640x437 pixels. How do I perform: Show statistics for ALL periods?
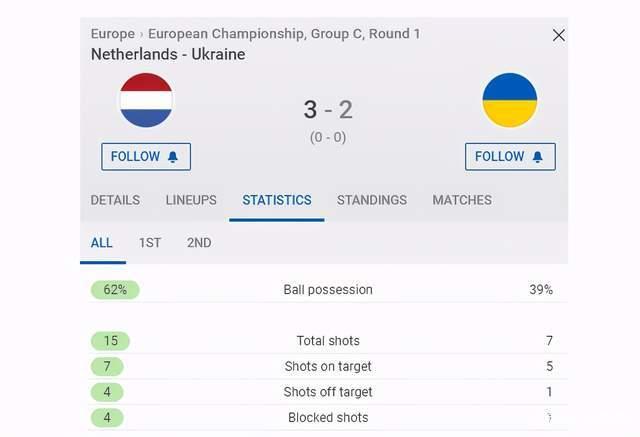pyautogui.click(x=102, y=243)
